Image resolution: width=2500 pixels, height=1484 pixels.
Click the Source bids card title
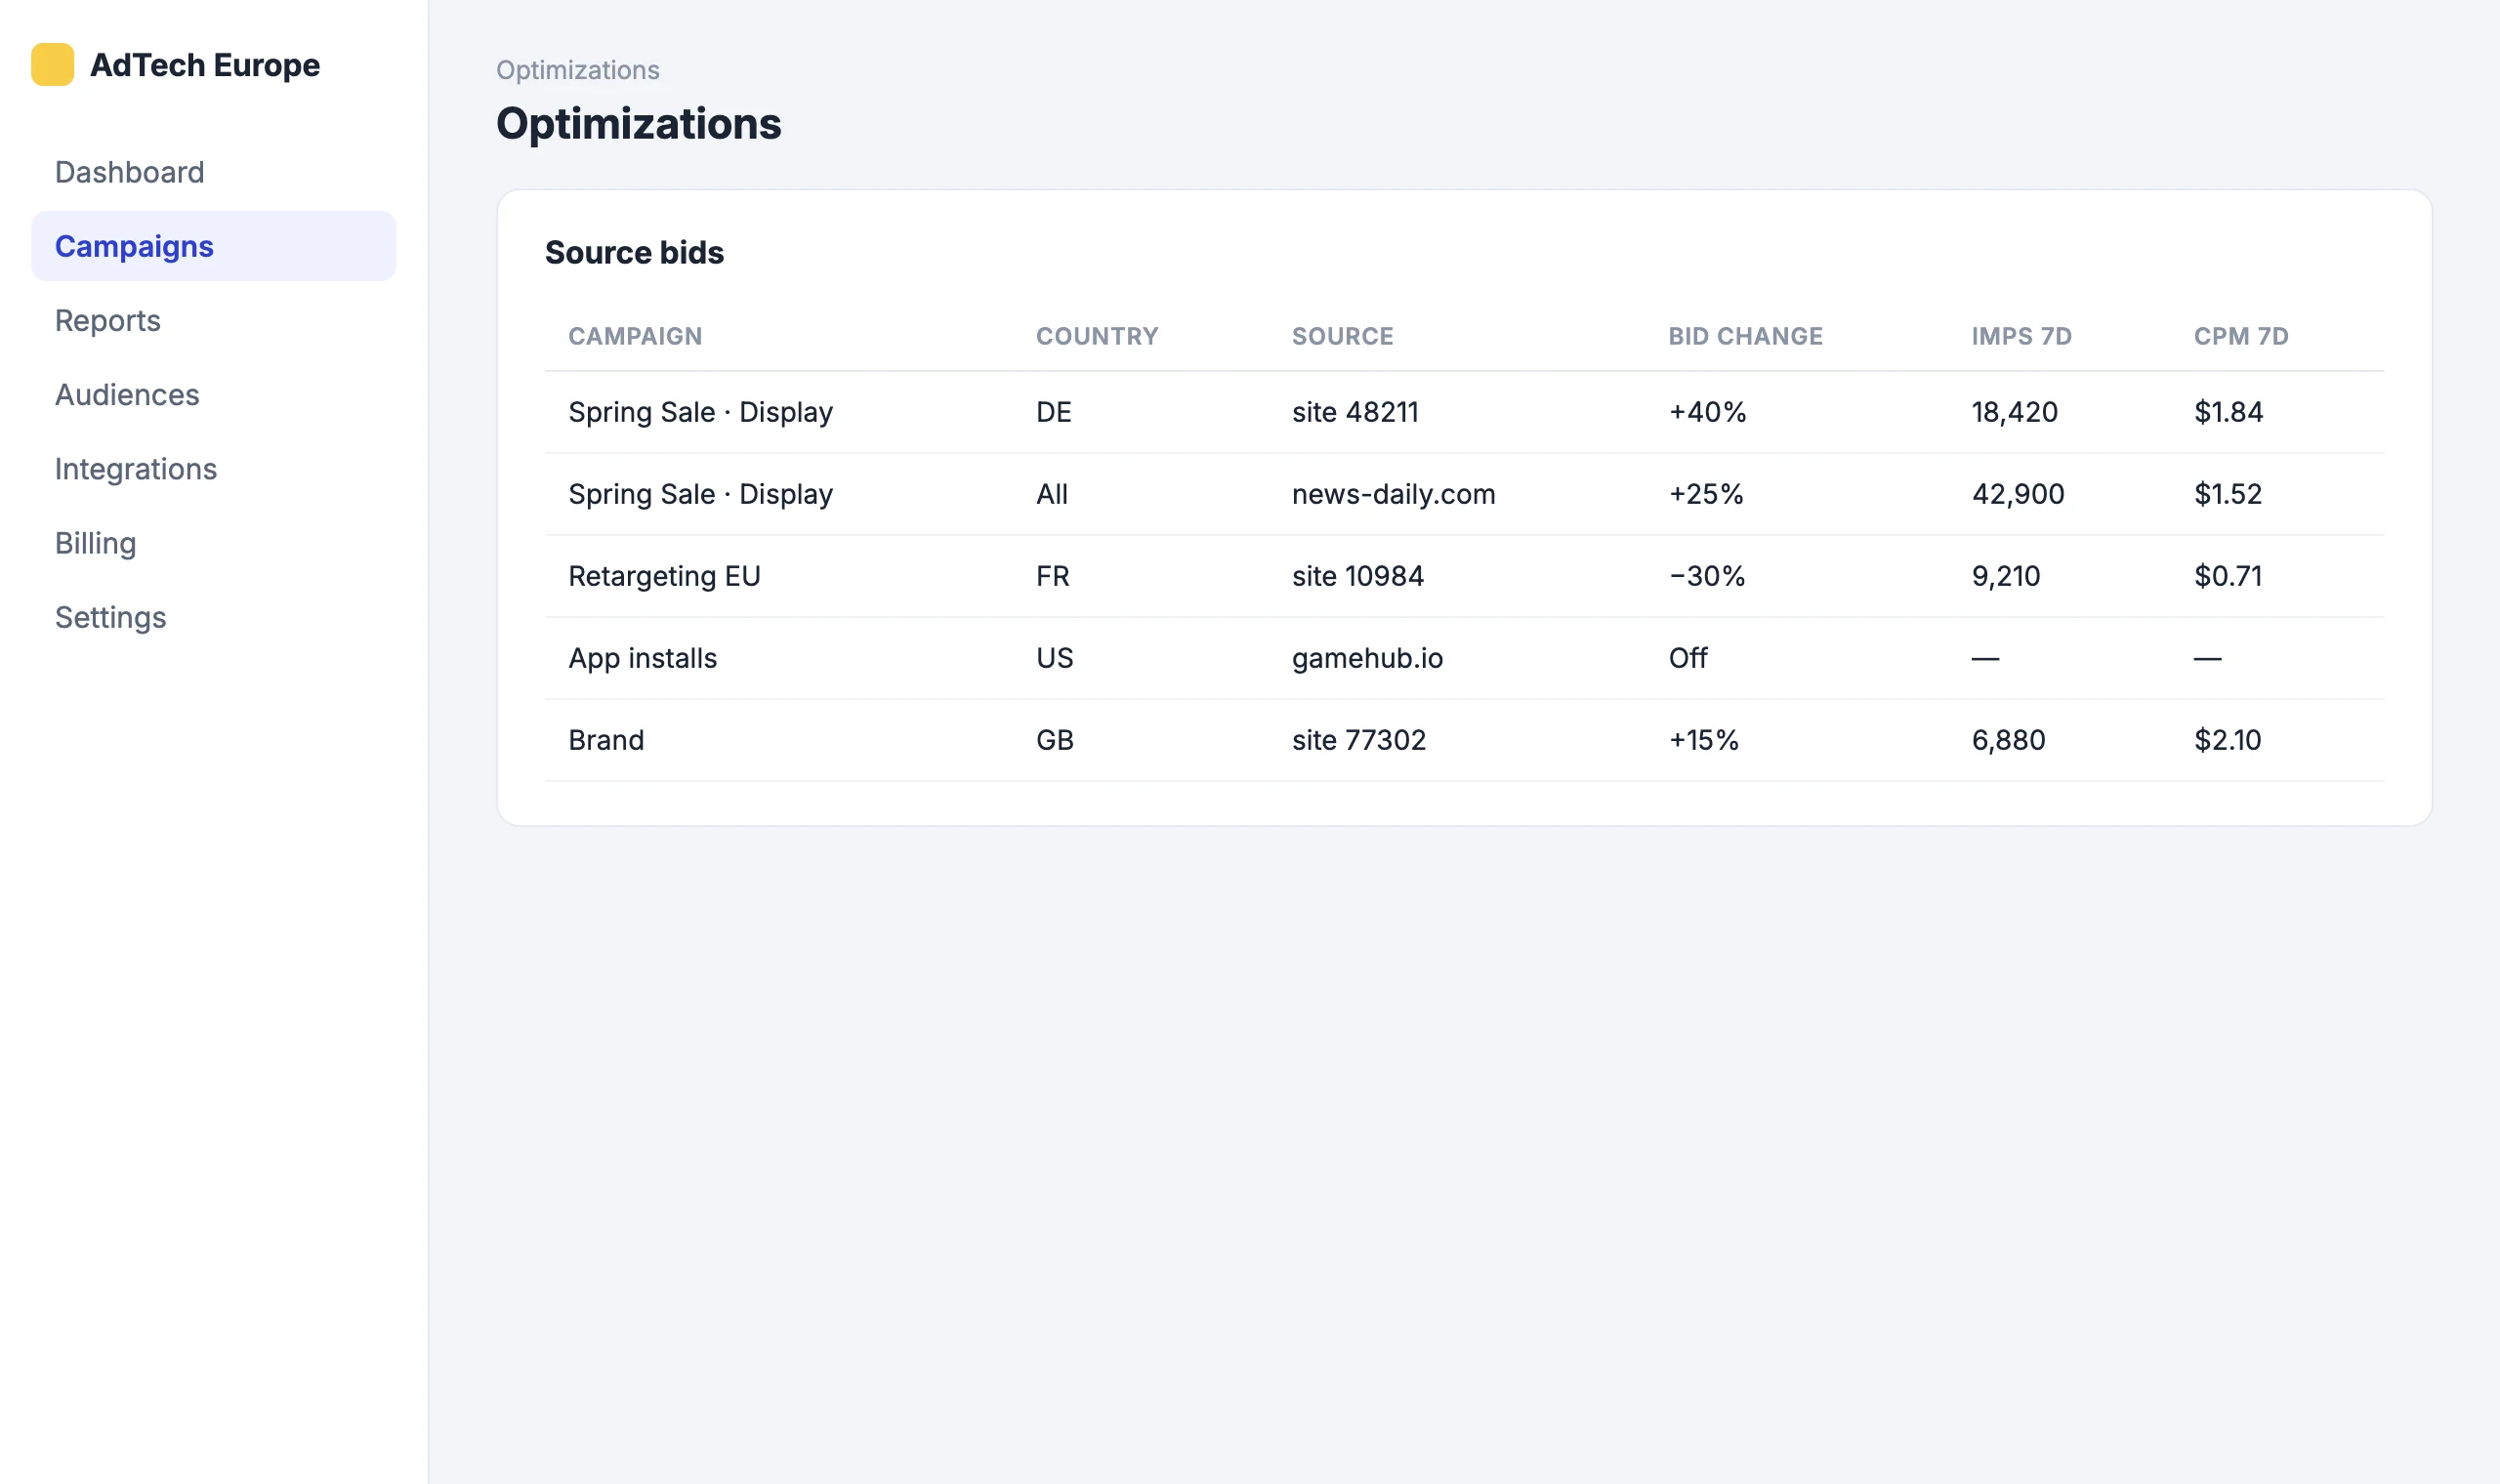(634, 252)
